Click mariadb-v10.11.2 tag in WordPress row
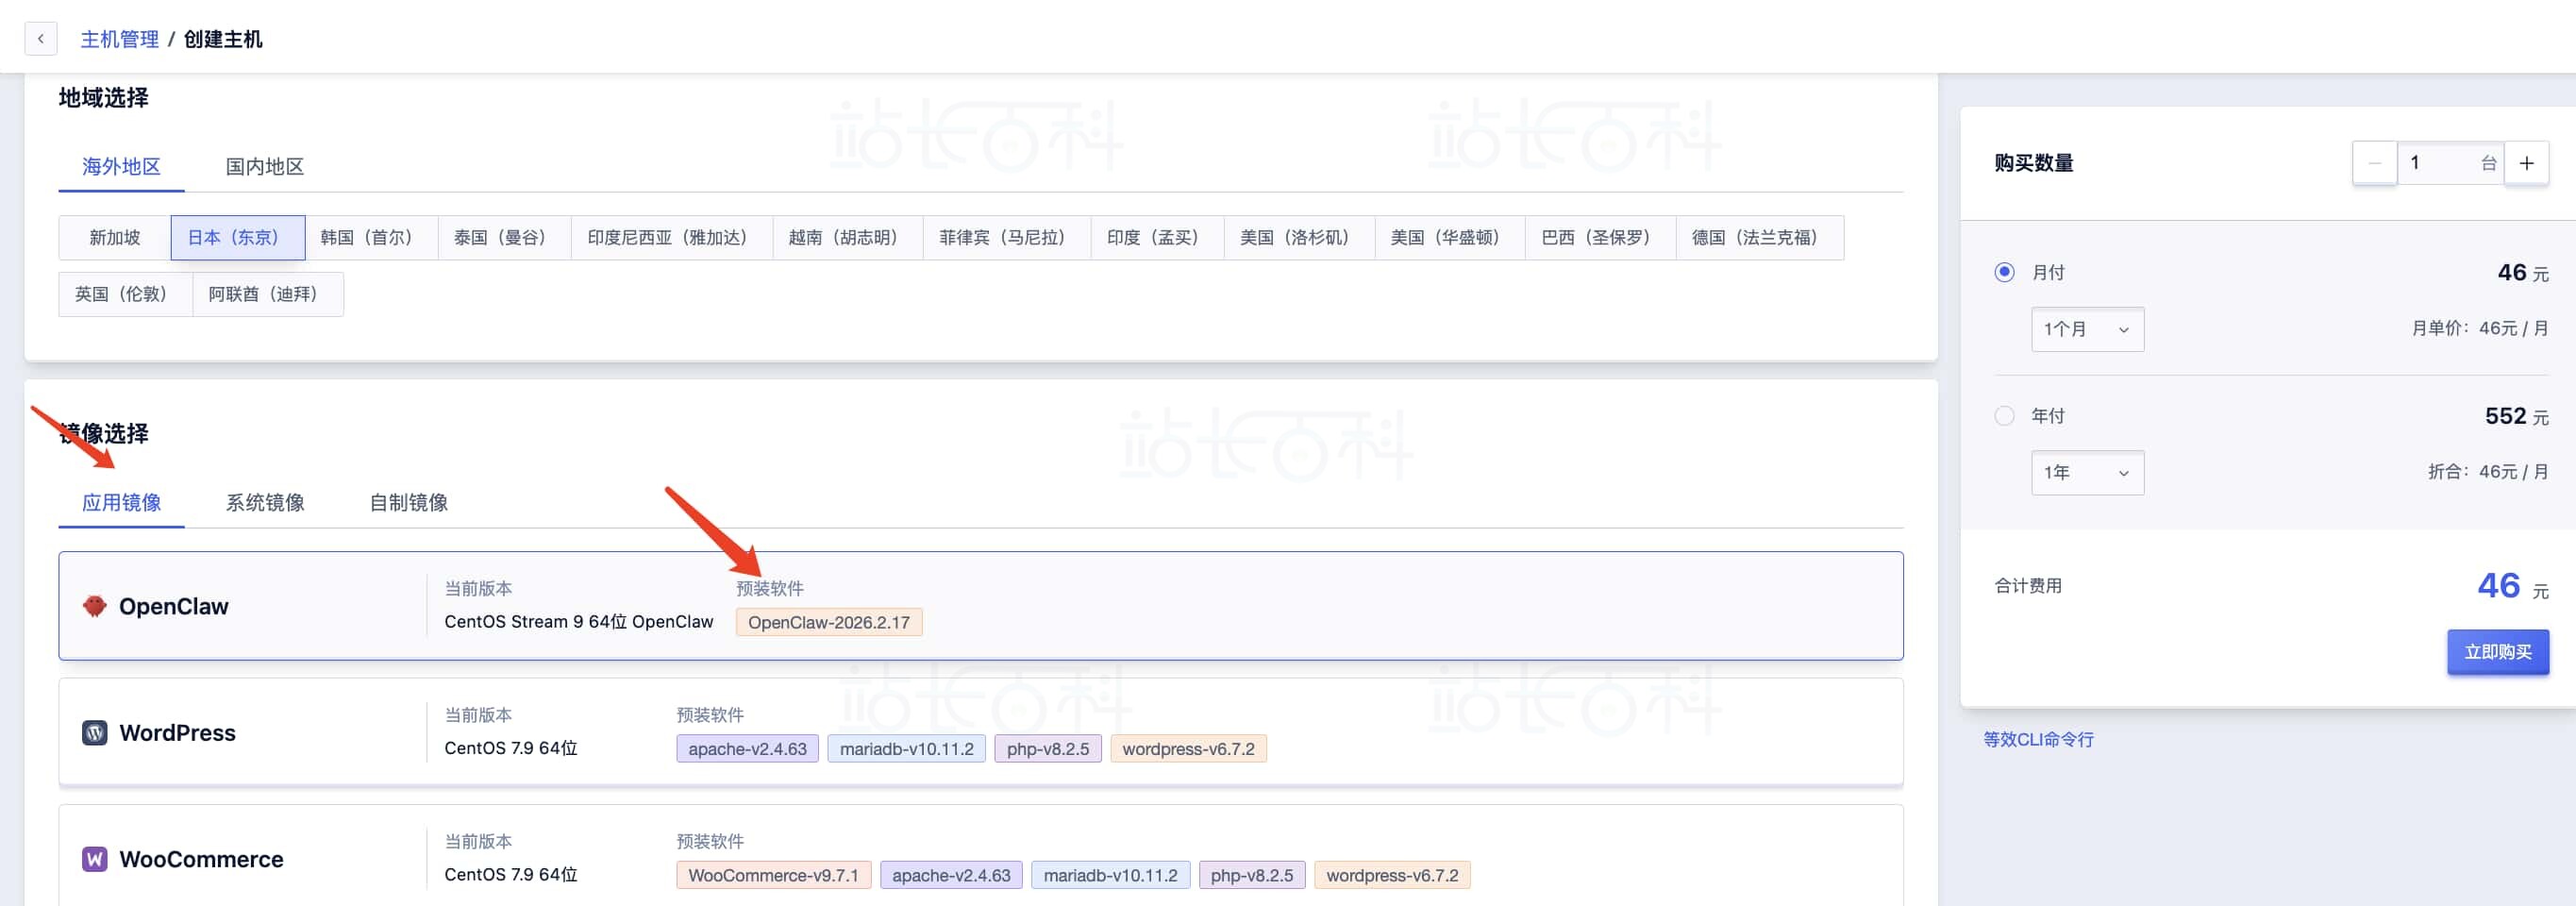Image resolution: width=2576 pixels, height=906 pixels. point(906,749)
